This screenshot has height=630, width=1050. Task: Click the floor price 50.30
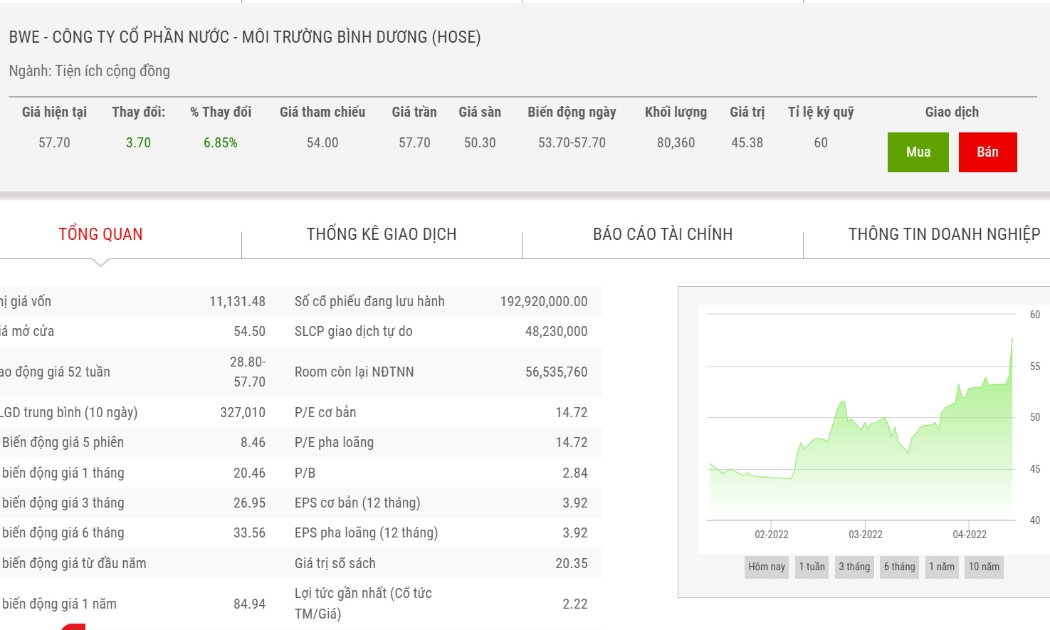(x=480, y=143)
